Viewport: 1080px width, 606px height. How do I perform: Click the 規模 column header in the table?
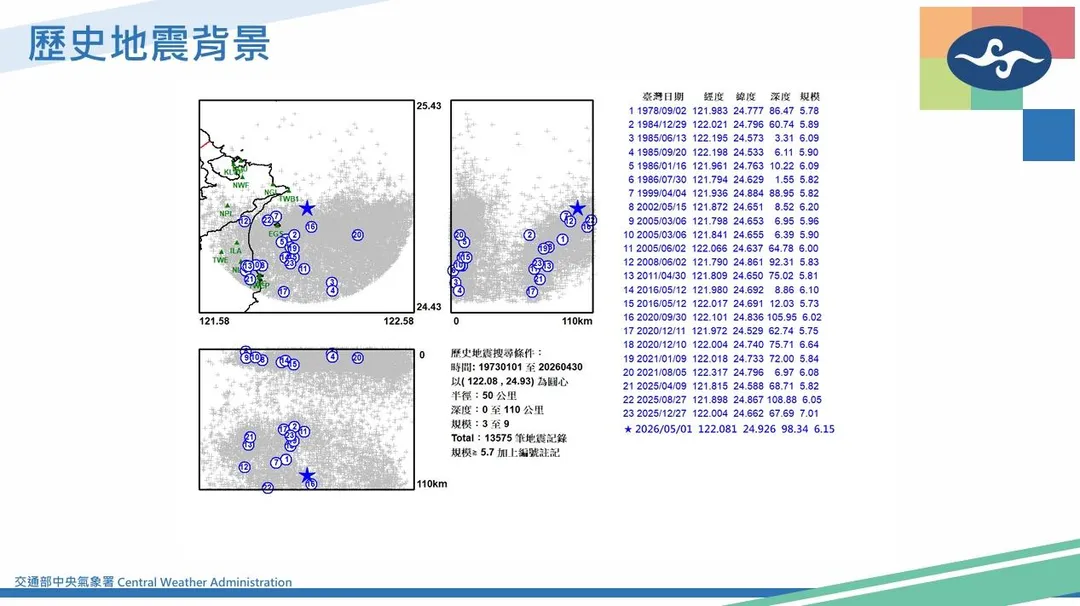tap(809, 96)
